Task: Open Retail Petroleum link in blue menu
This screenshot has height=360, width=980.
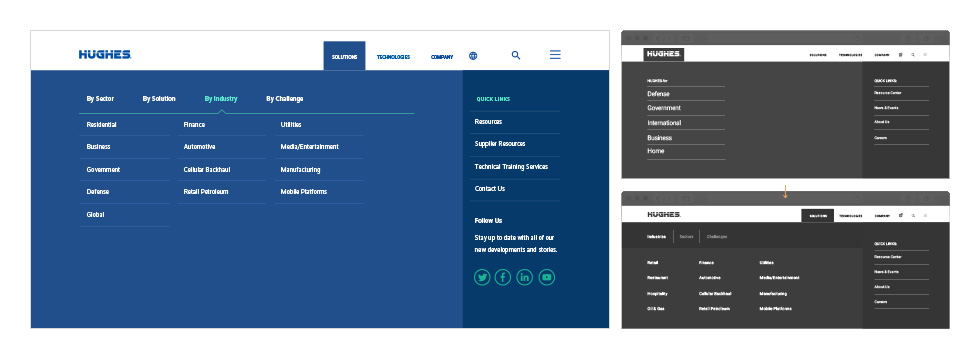Action: [x=206, y=192]
